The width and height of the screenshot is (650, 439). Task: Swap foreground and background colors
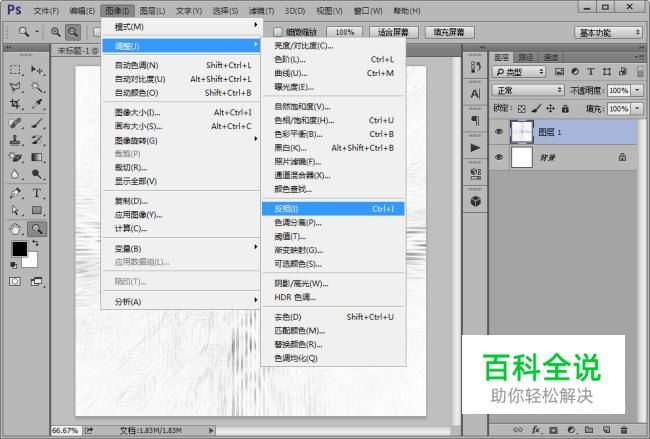pos(35,243)
